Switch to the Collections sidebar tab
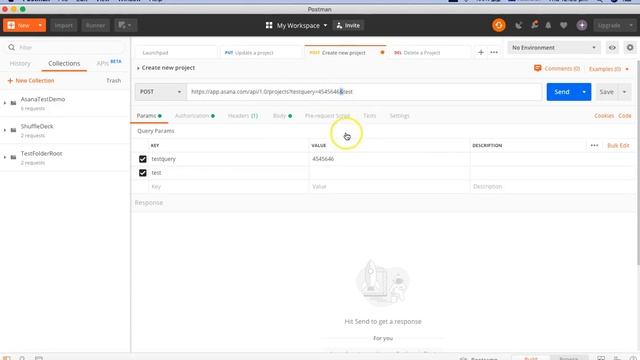The width and height of the screenshot is (640, 360). (x=64, y=64)
